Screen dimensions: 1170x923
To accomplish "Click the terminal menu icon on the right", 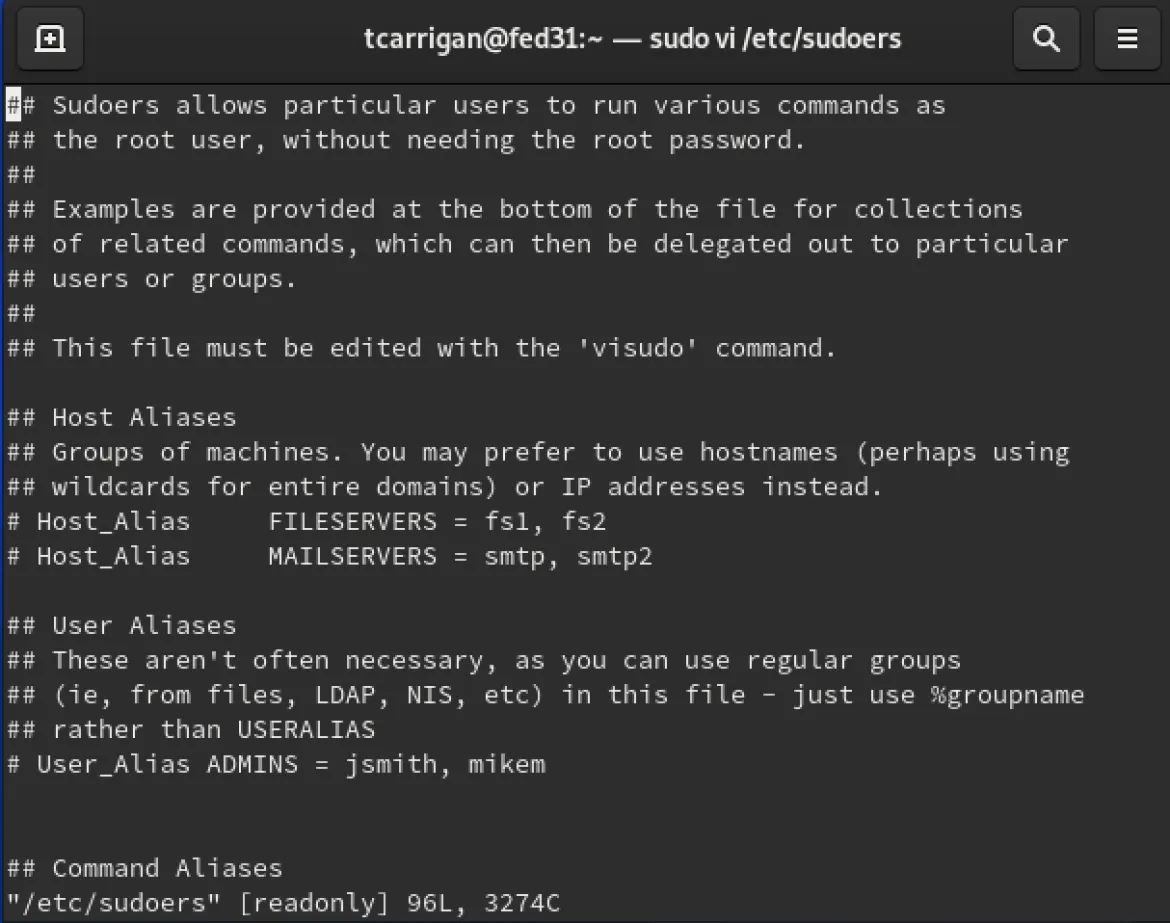I will (1127, 38).
